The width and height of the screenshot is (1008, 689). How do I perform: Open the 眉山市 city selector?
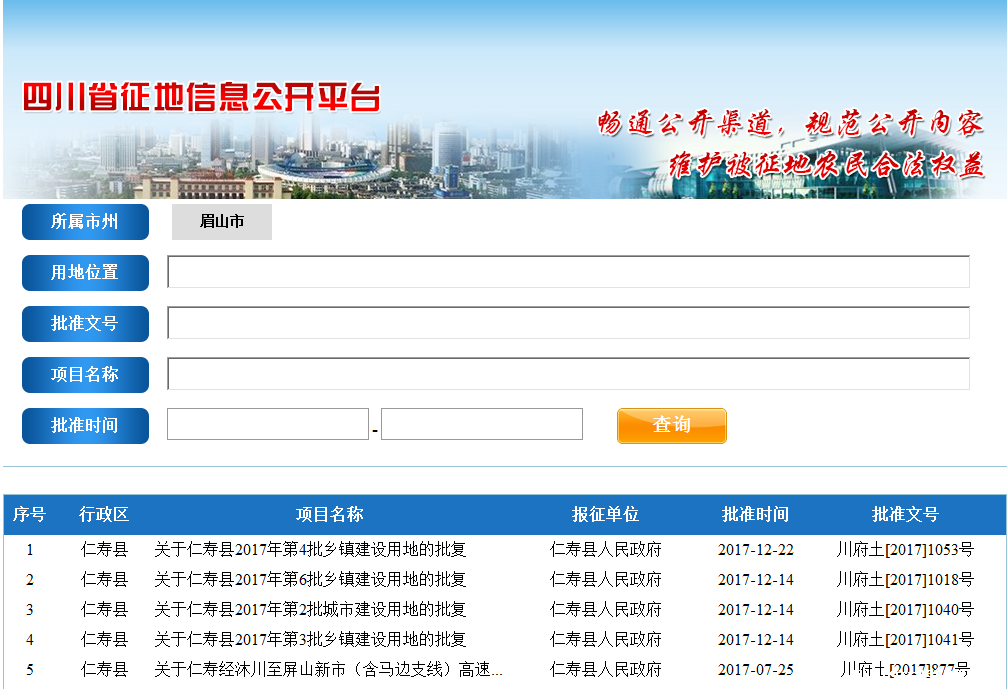(x=222, y=222)
